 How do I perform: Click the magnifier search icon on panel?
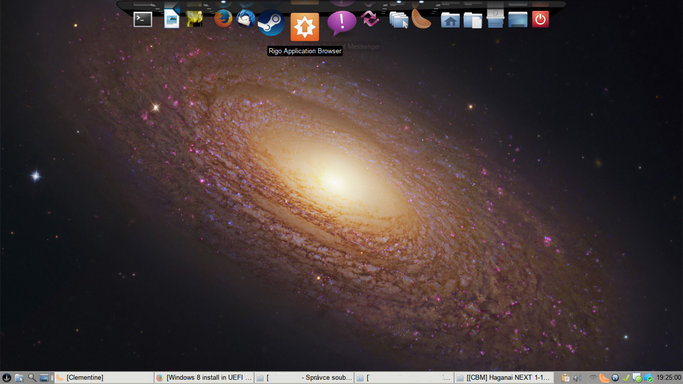click(32, 378)
